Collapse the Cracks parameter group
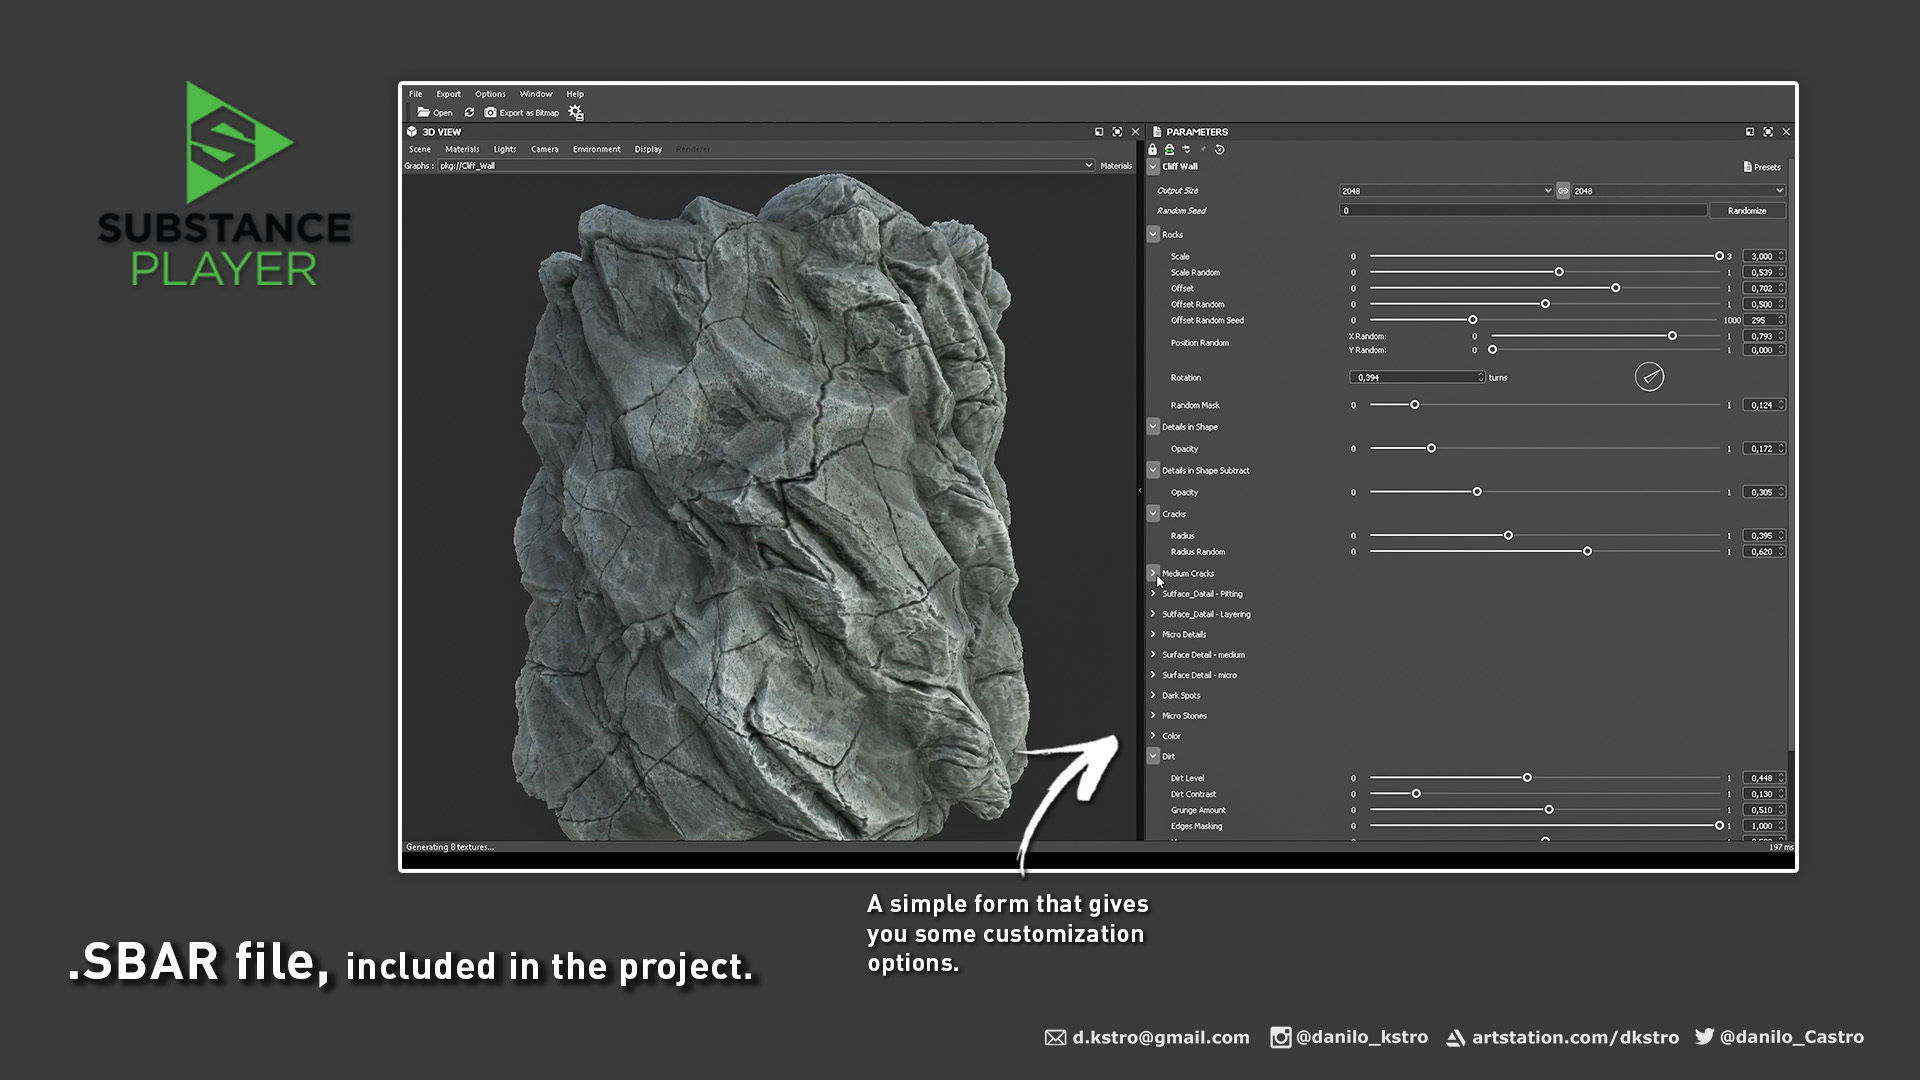 tap(1153, 513)
